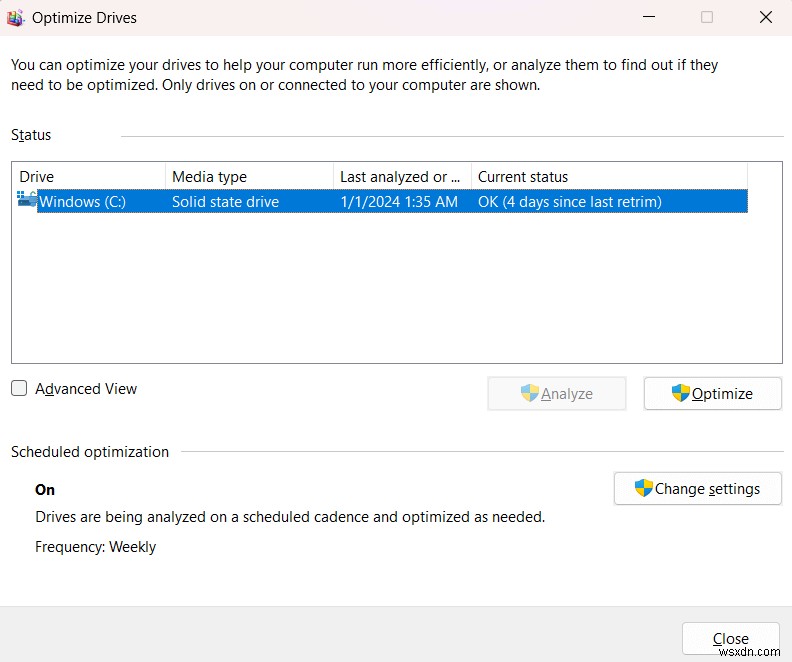Click the Windows (C:) drive icon
The height and width of the screenshot is (662, 792).
[26, 199]
